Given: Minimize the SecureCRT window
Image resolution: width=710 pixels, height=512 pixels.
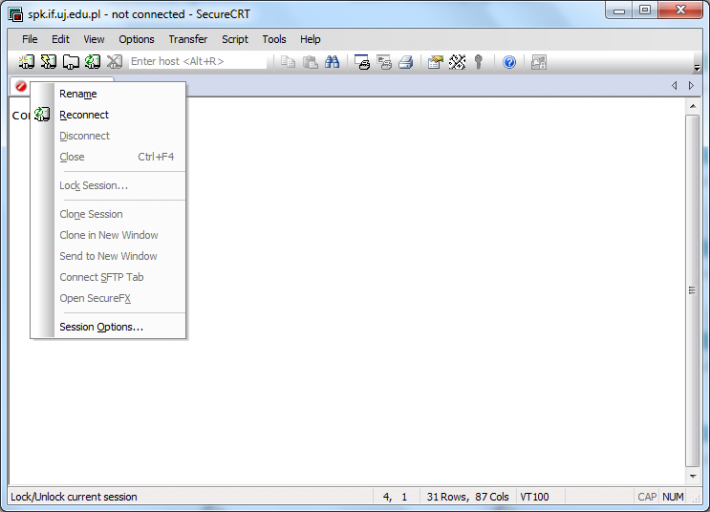Looking at the screenshot, I should coord(619,10).
